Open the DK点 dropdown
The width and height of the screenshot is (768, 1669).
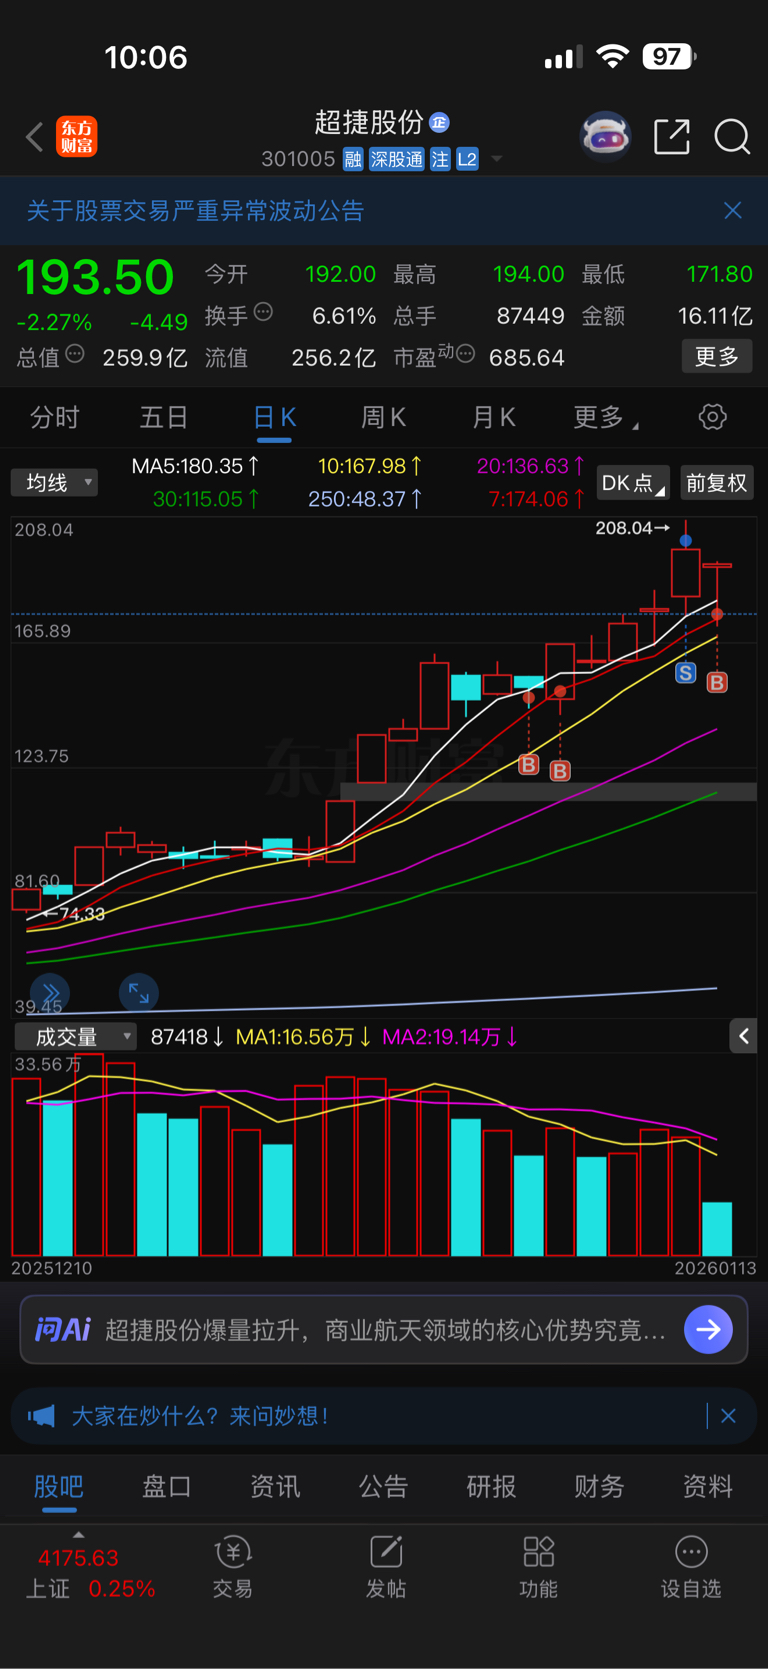[633, 483]
